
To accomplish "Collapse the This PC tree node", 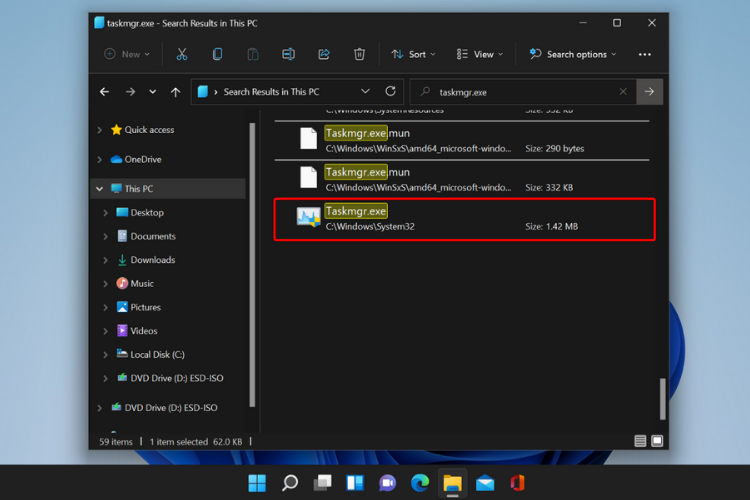I will (99, 189).
